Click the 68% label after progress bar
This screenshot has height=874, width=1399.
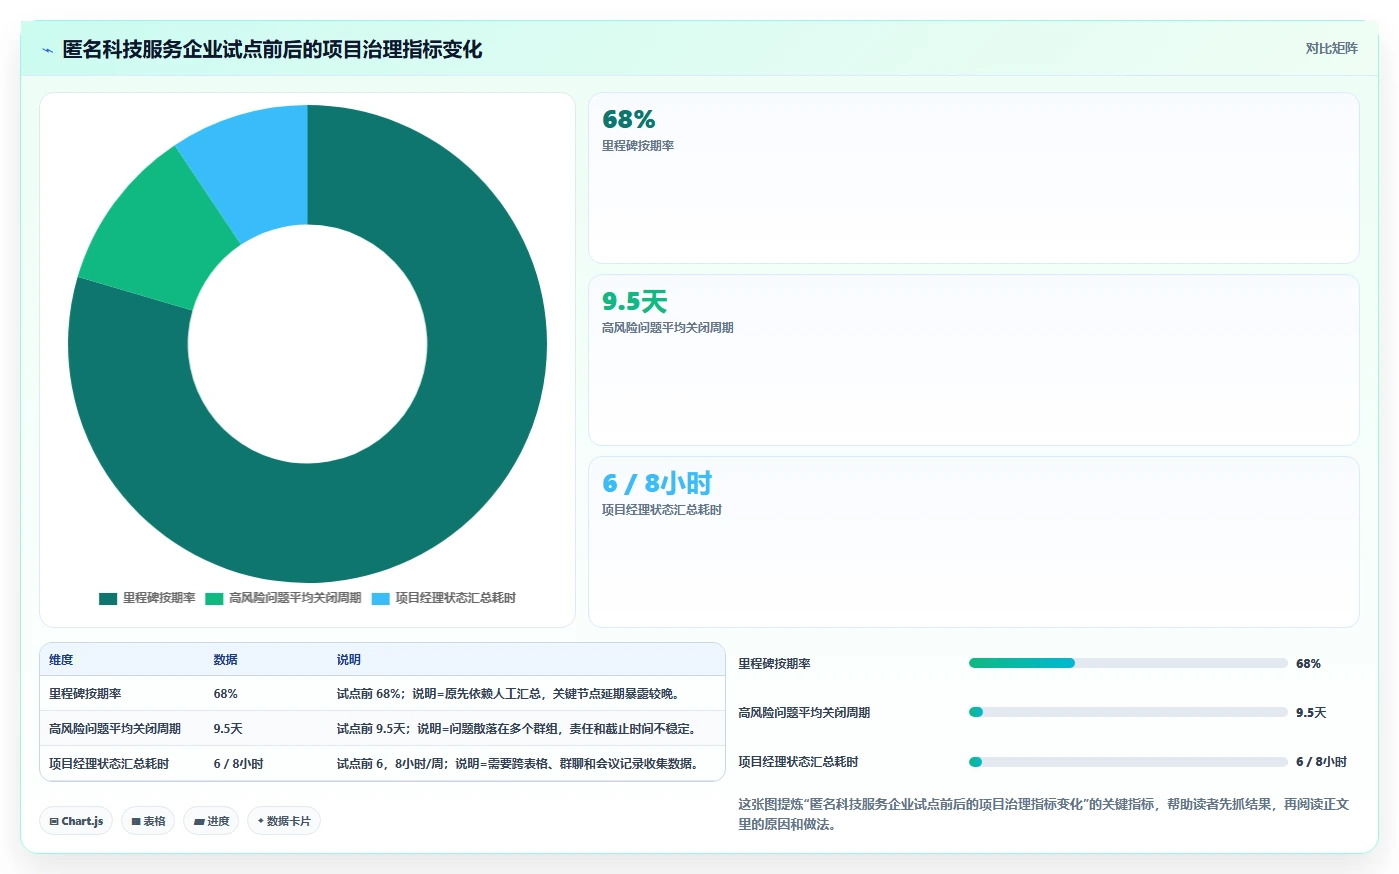[x=1308, y=664]
